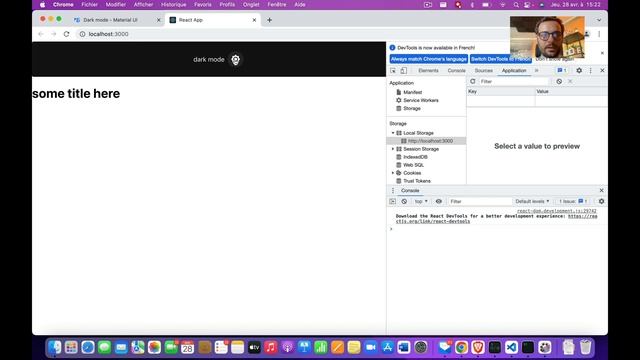Refresh the storage view with the reload icon

[x=473, y=82]
